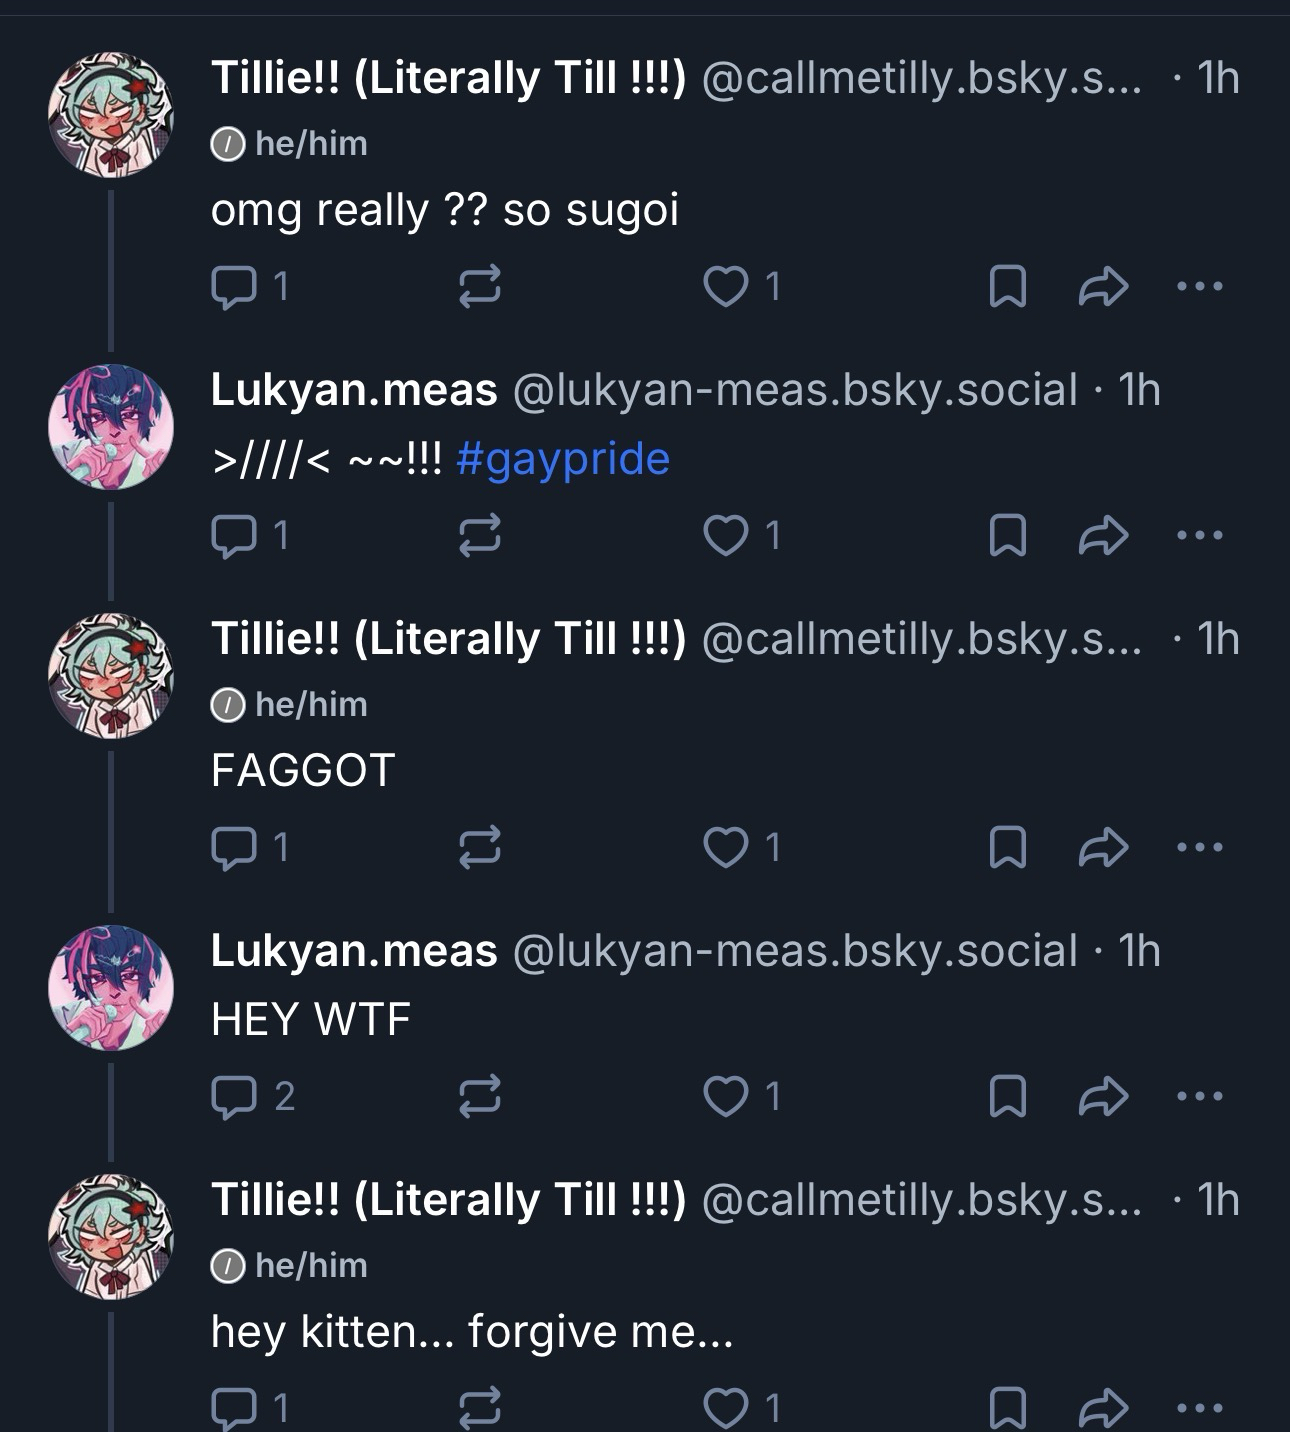The width and height of the screenshot is (1290, 1432).
Task: Reply to the 'HEY WTF' post
Action: [x=253, y=1096]
